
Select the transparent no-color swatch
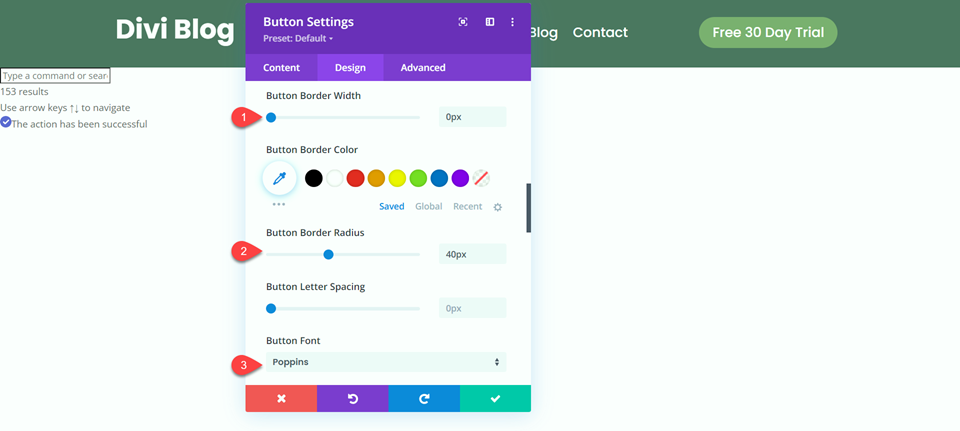pyautogui.click(x=481, y=178)
